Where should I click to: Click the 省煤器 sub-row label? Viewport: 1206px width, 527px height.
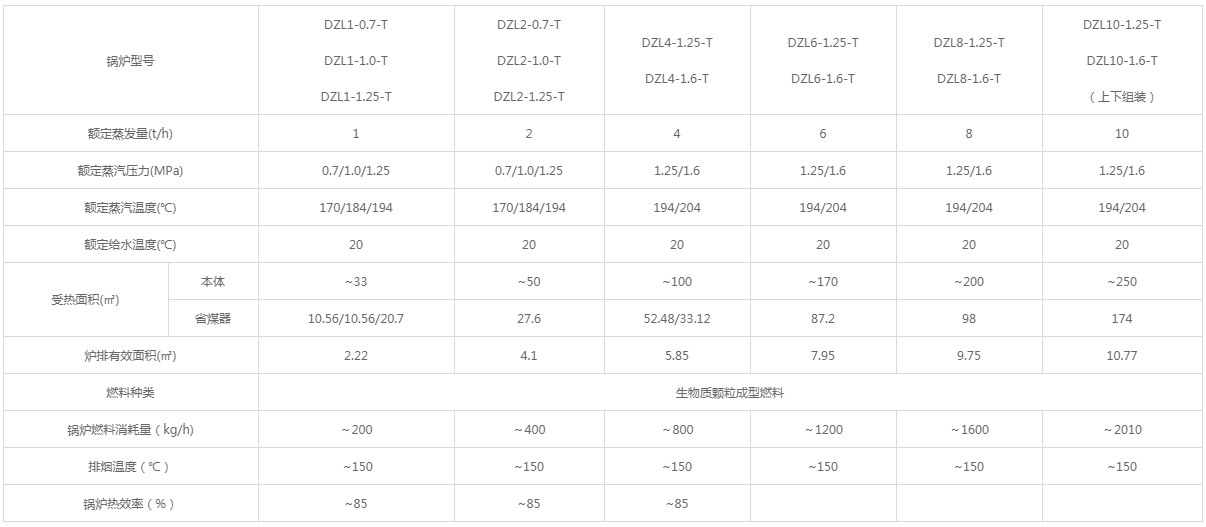(213, 319)
